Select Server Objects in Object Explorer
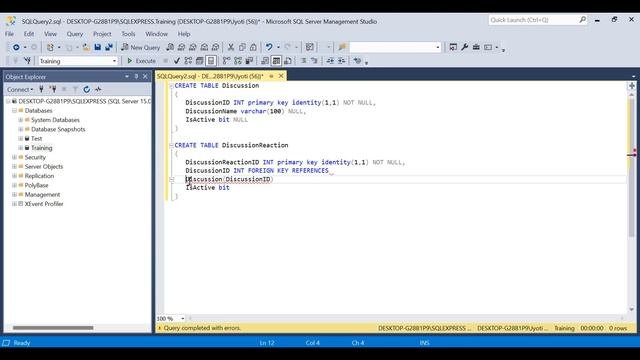The width and height of the screenshot is (640, 360). point(44,167)
